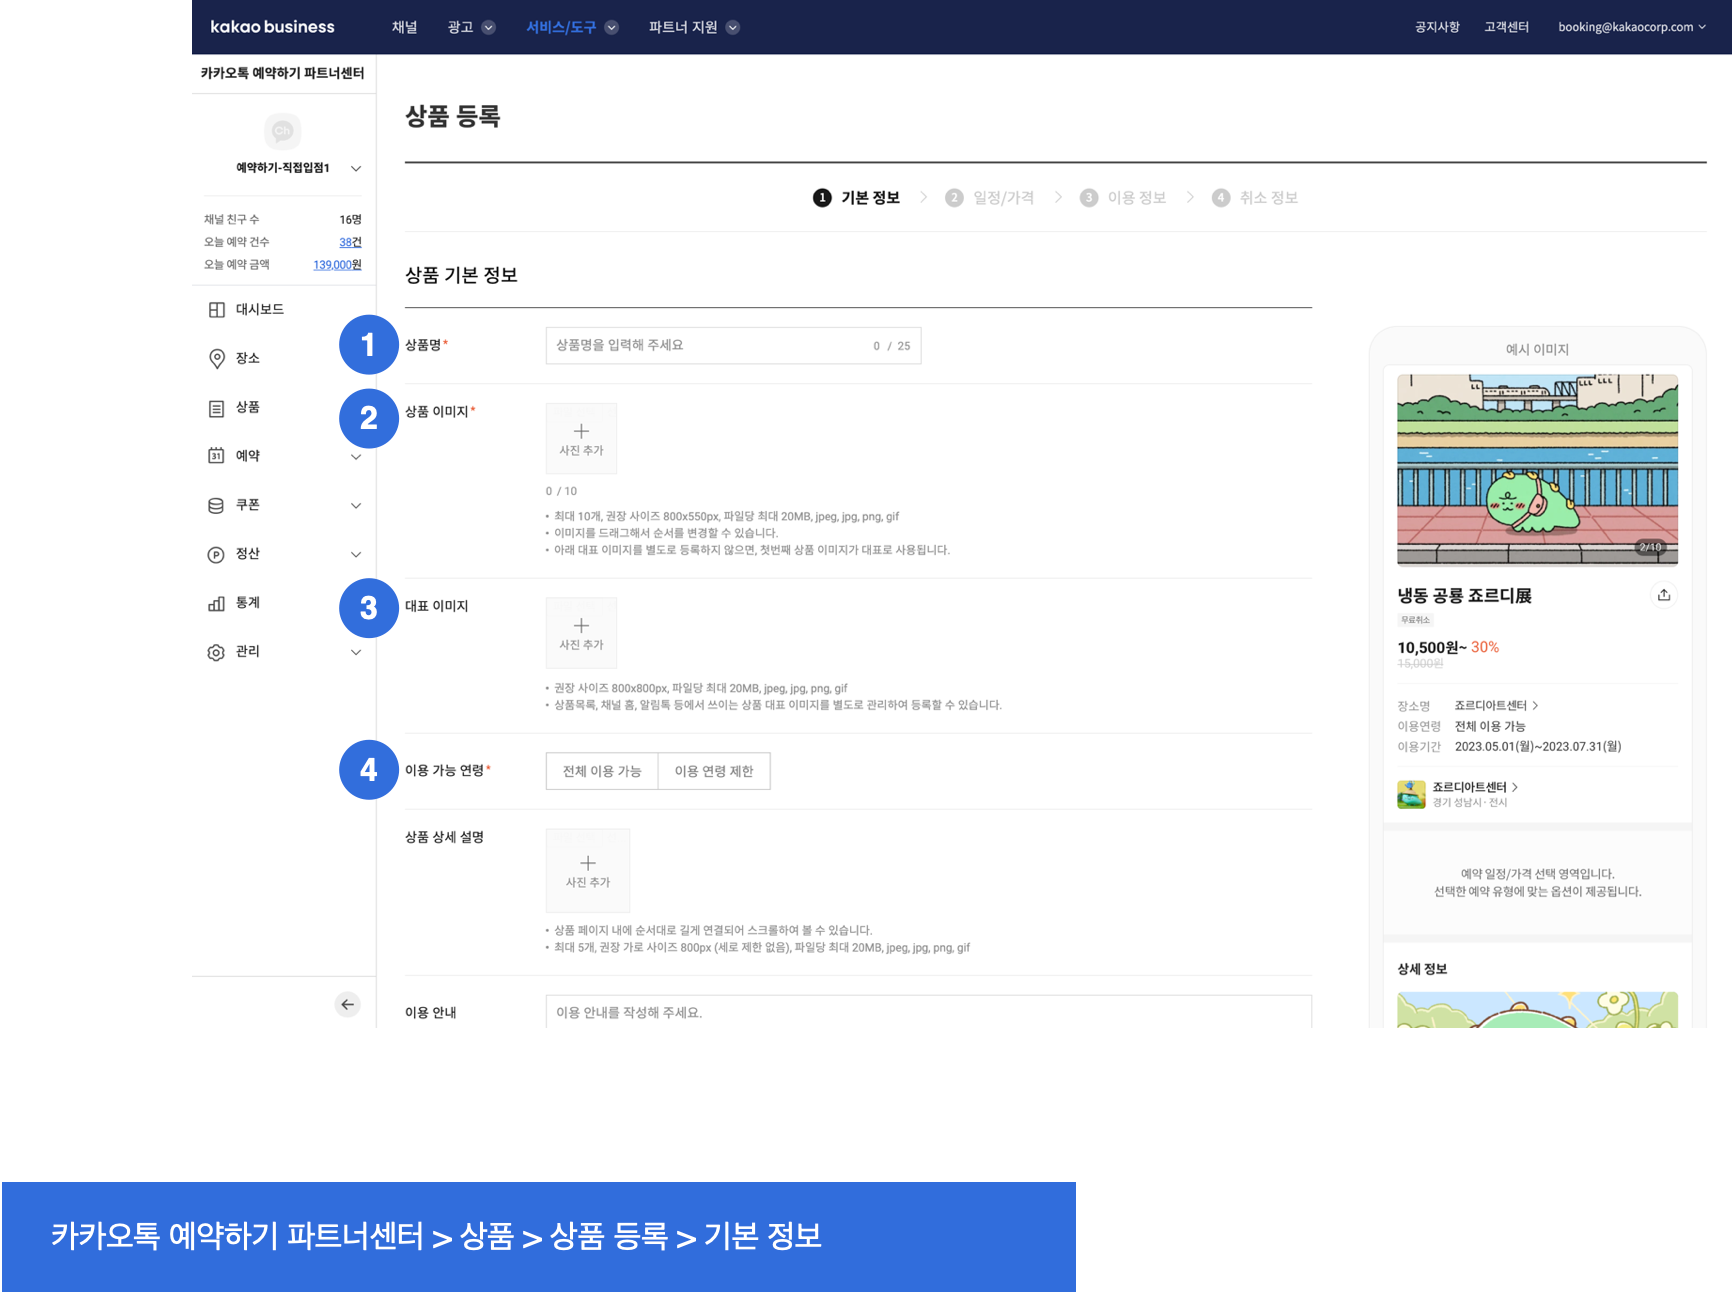The width and height of the screenshot is (1732, 1294).
Task: Open the Dashboard (대시보드) sidebar icon
Action: click(x=216, y=310)
